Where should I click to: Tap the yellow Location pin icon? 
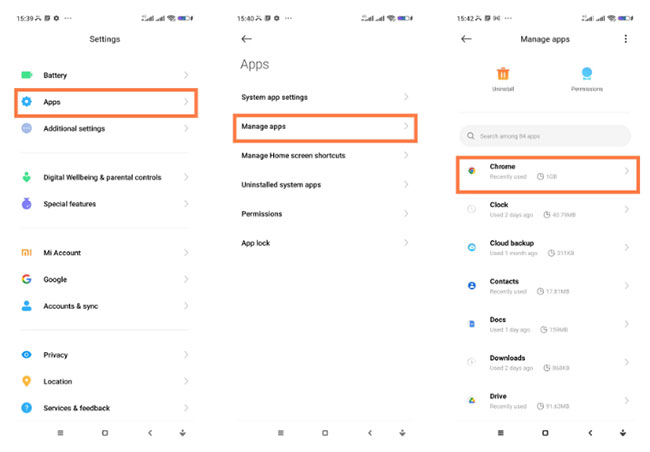(27, 381)
